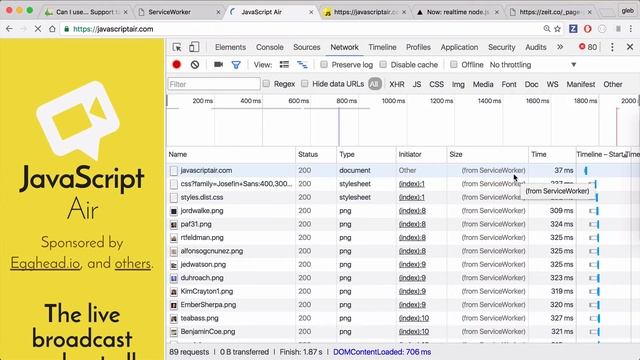Click the inspect element picker icon
This screenshot has width=640, height=360.
[x=177, y=47]
